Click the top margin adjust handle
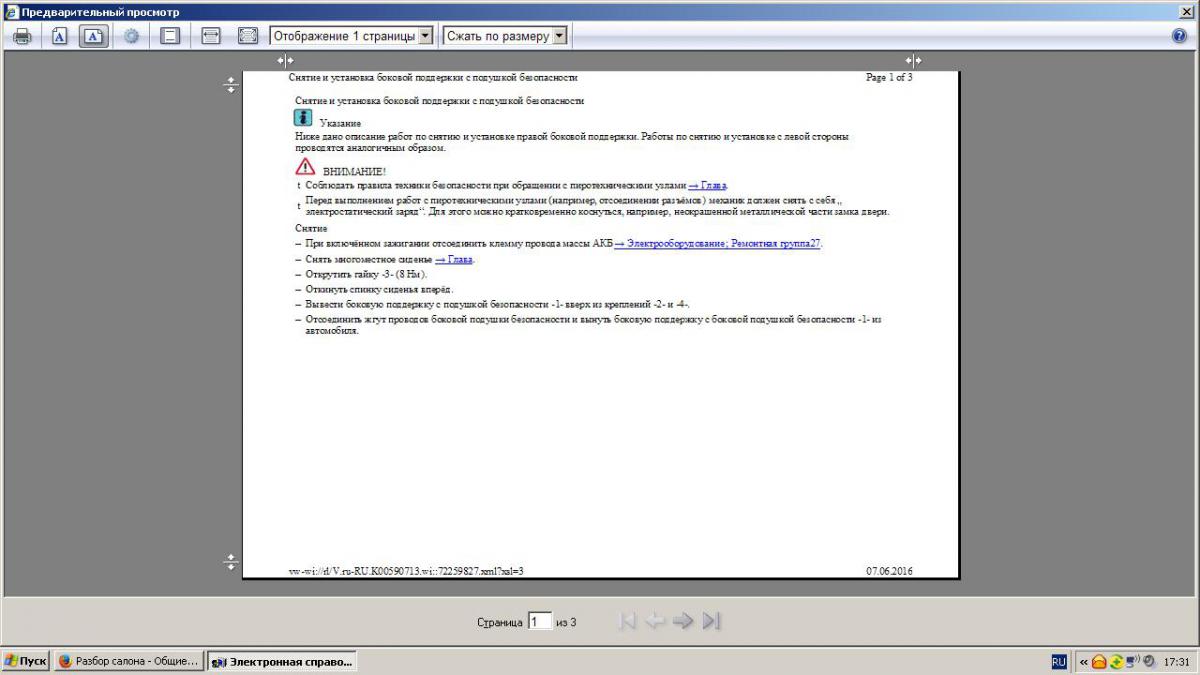Screen dimensions: 1200x675 (230, 85)
